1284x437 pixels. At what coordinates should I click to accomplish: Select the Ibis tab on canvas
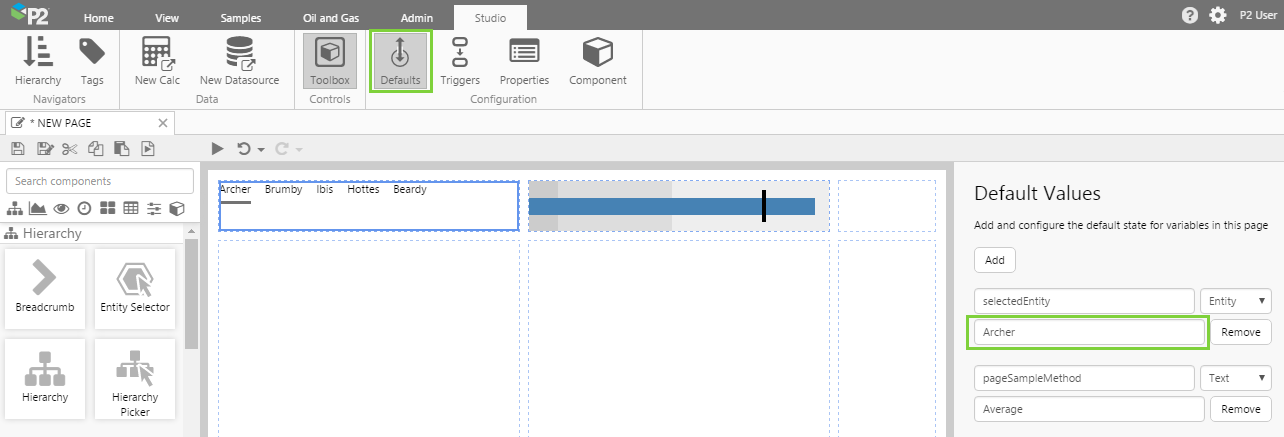(325, 189)
